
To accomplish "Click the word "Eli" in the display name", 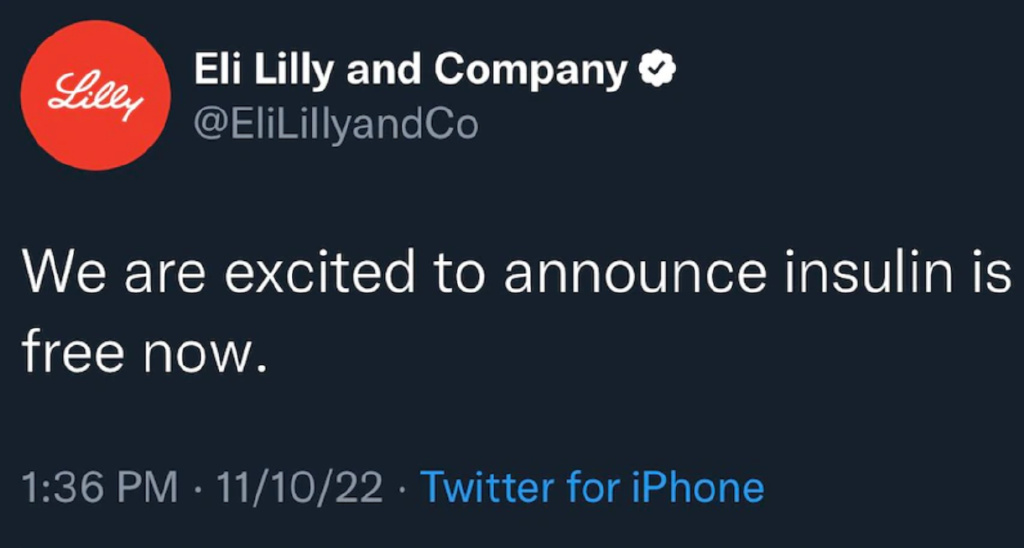I will click(215, 70).
